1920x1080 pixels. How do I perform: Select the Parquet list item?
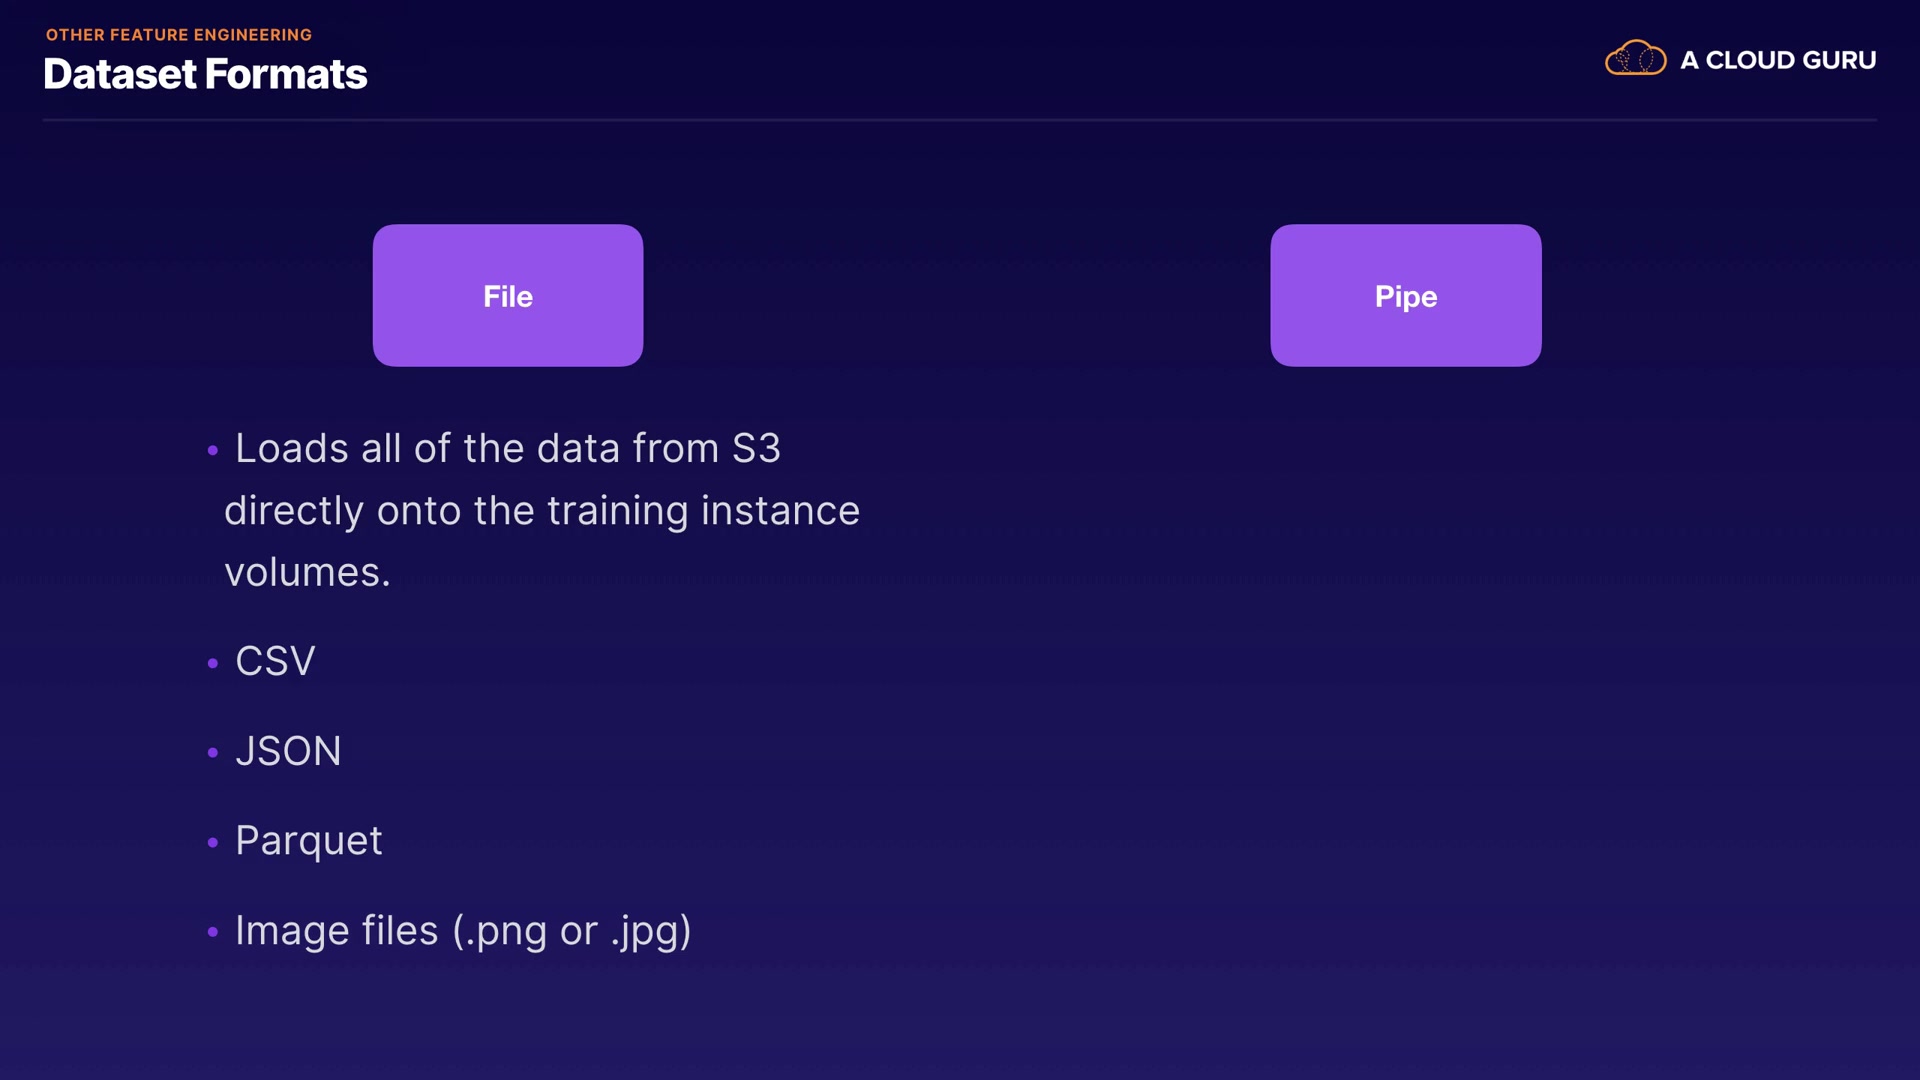click(x=308, y=841)
